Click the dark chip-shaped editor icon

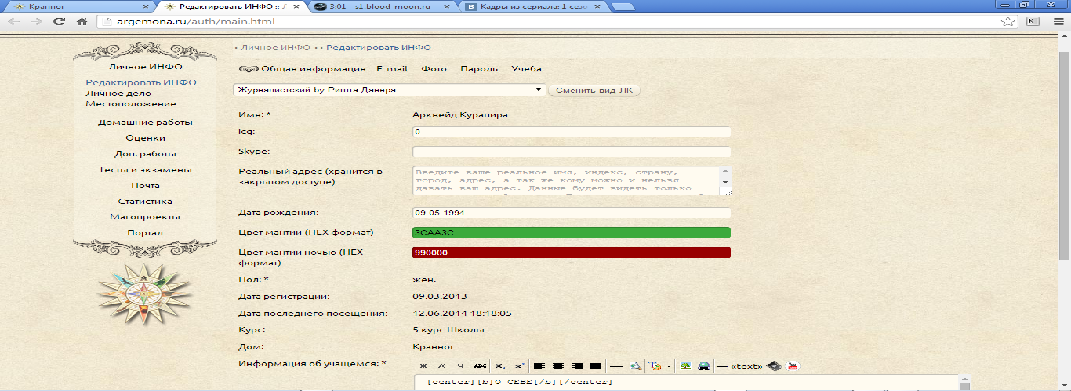(774, 366)
